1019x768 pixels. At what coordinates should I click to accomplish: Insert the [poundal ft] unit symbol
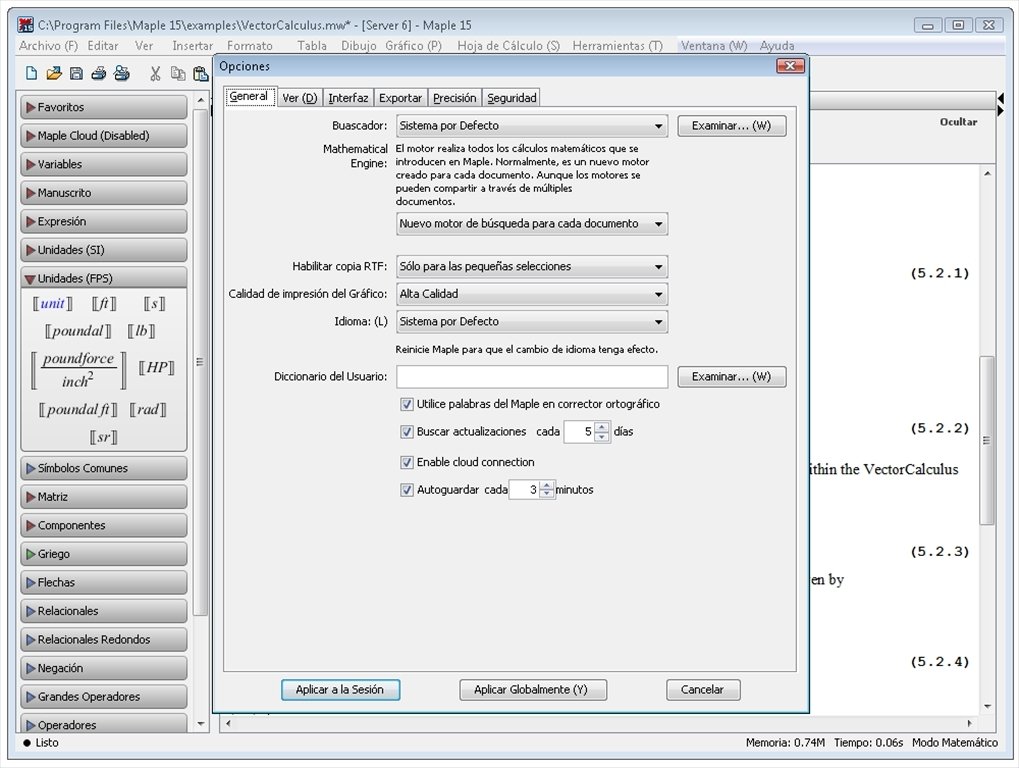coord(78,409)
